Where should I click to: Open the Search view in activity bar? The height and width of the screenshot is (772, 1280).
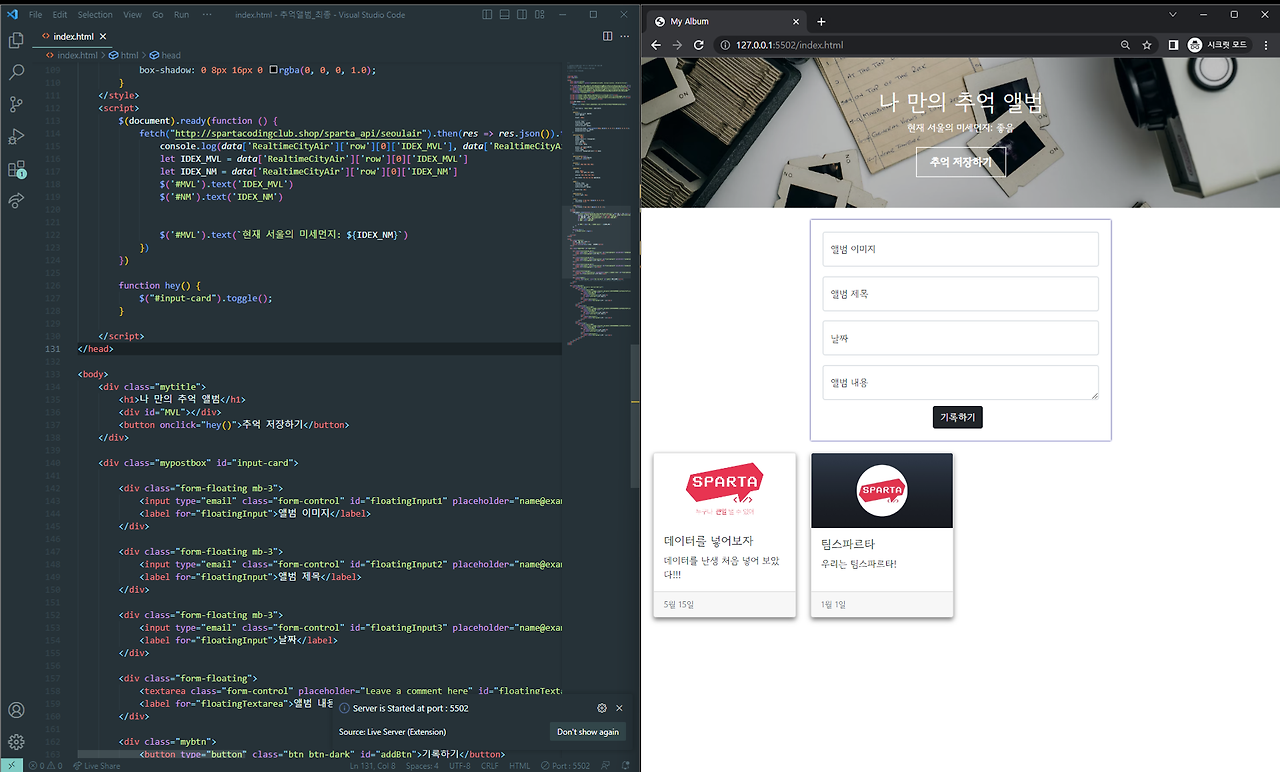[16, 72]
